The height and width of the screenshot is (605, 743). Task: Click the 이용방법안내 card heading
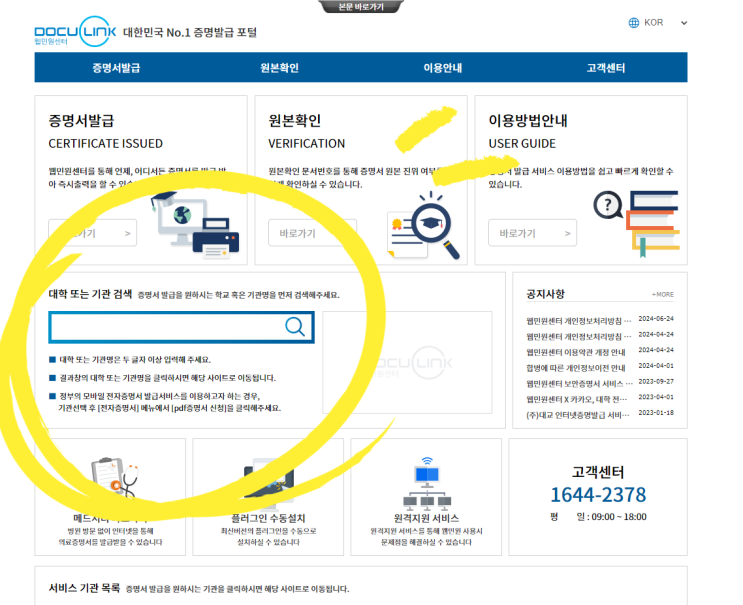click(528, 120)
